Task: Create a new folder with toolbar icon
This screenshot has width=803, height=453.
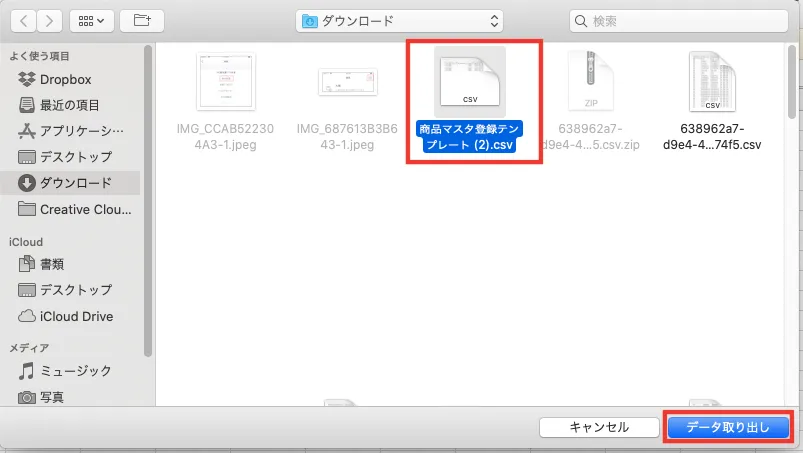Action: [x=142, y=21]
